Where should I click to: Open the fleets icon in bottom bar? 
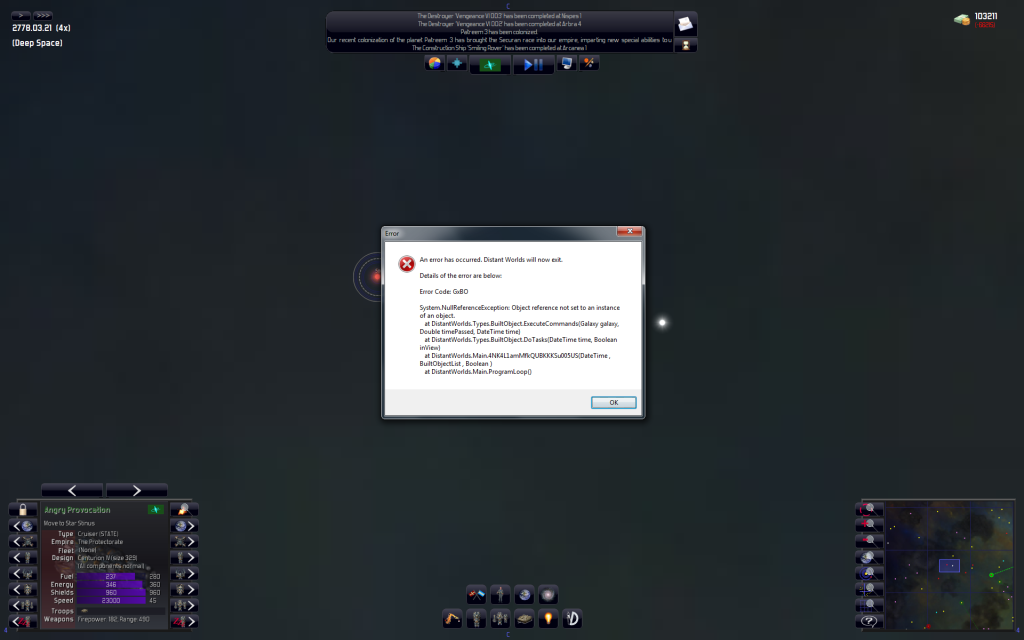(500, 618)
